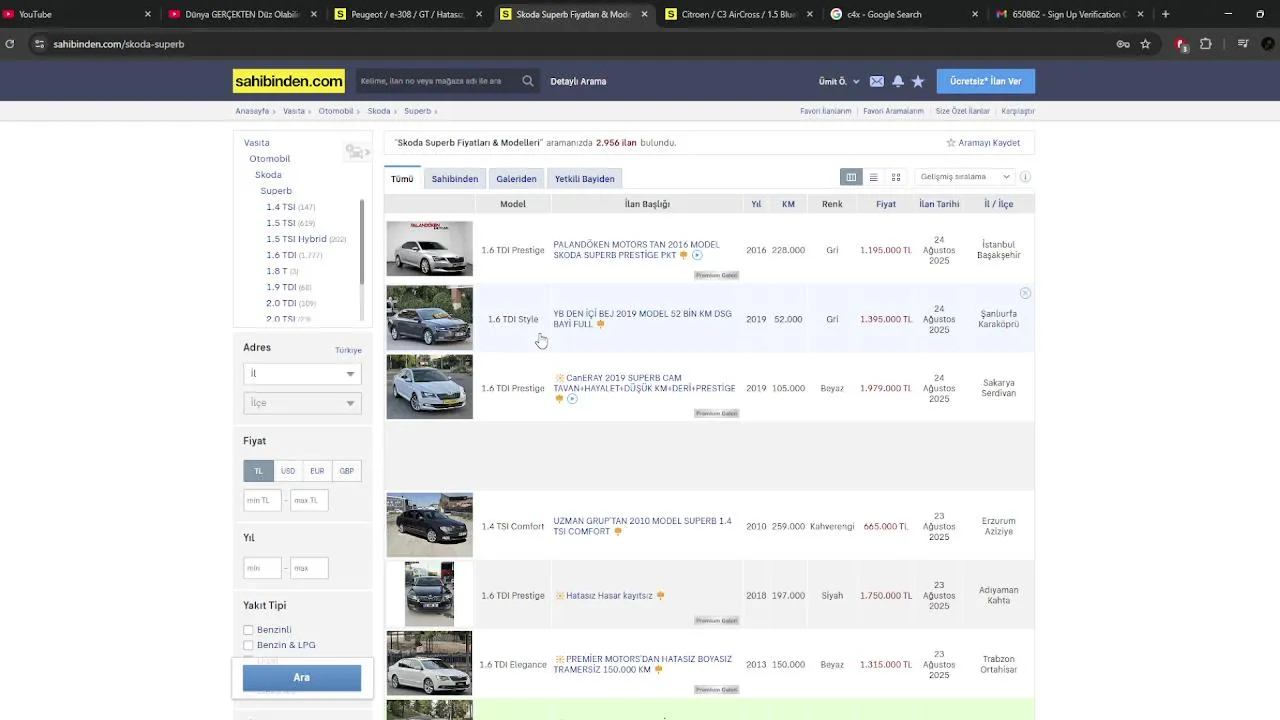Click the 1.6 TDI category link

click(x=281, y=255)
